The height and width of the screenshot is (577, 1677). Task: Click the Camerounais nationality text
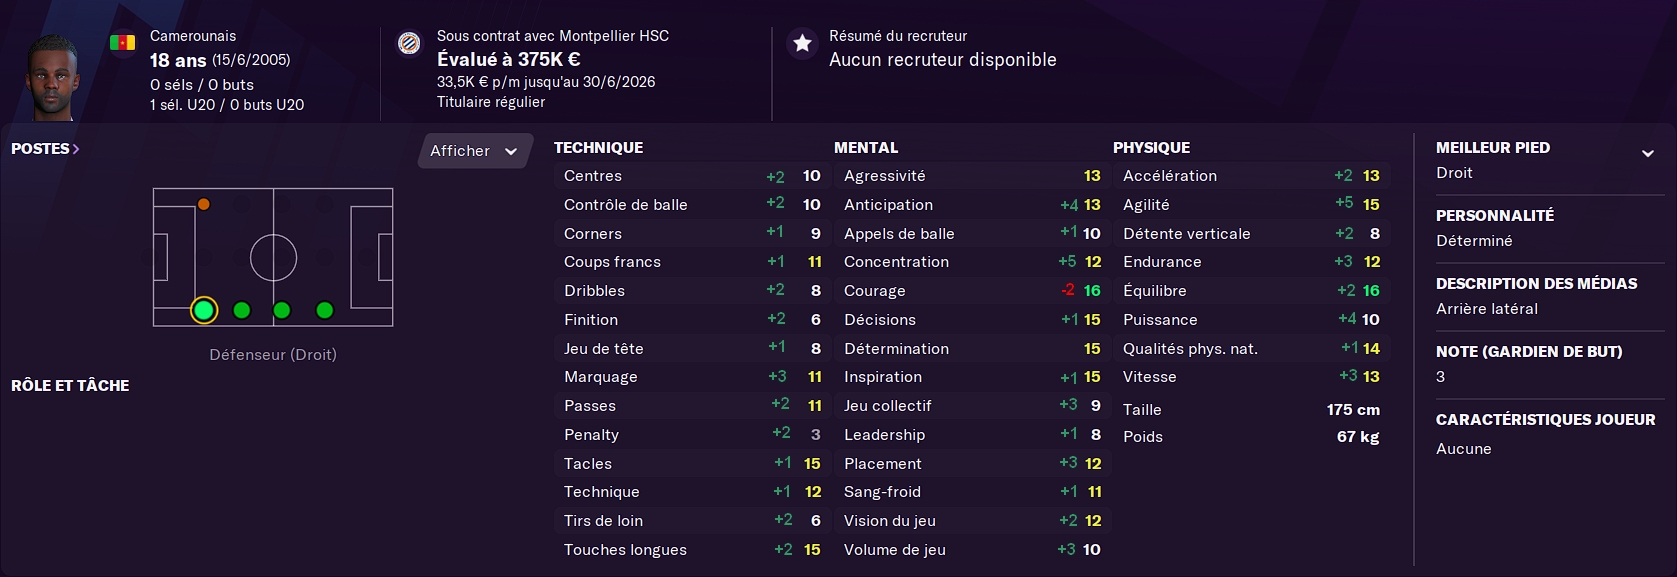point(193,36)
